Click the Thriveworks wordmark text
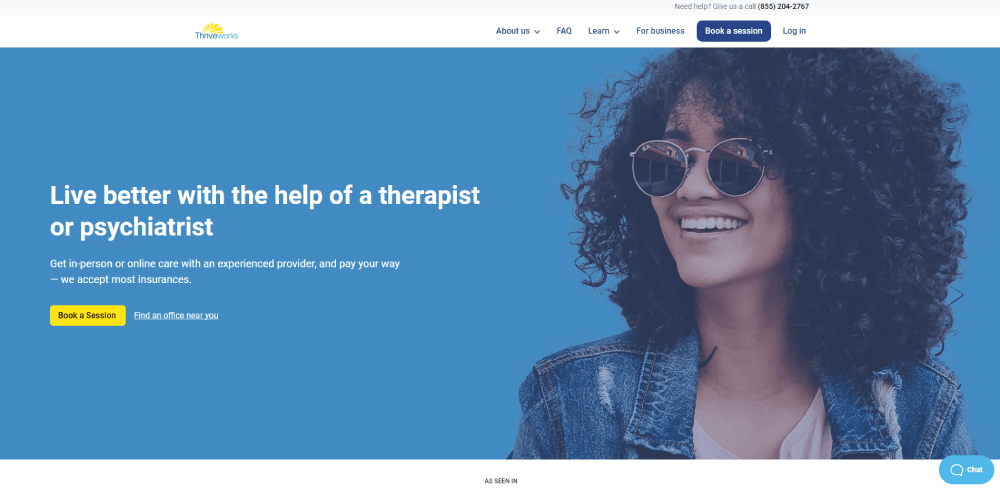Viewport: 1000px width, 488px height. click(217, 36)
